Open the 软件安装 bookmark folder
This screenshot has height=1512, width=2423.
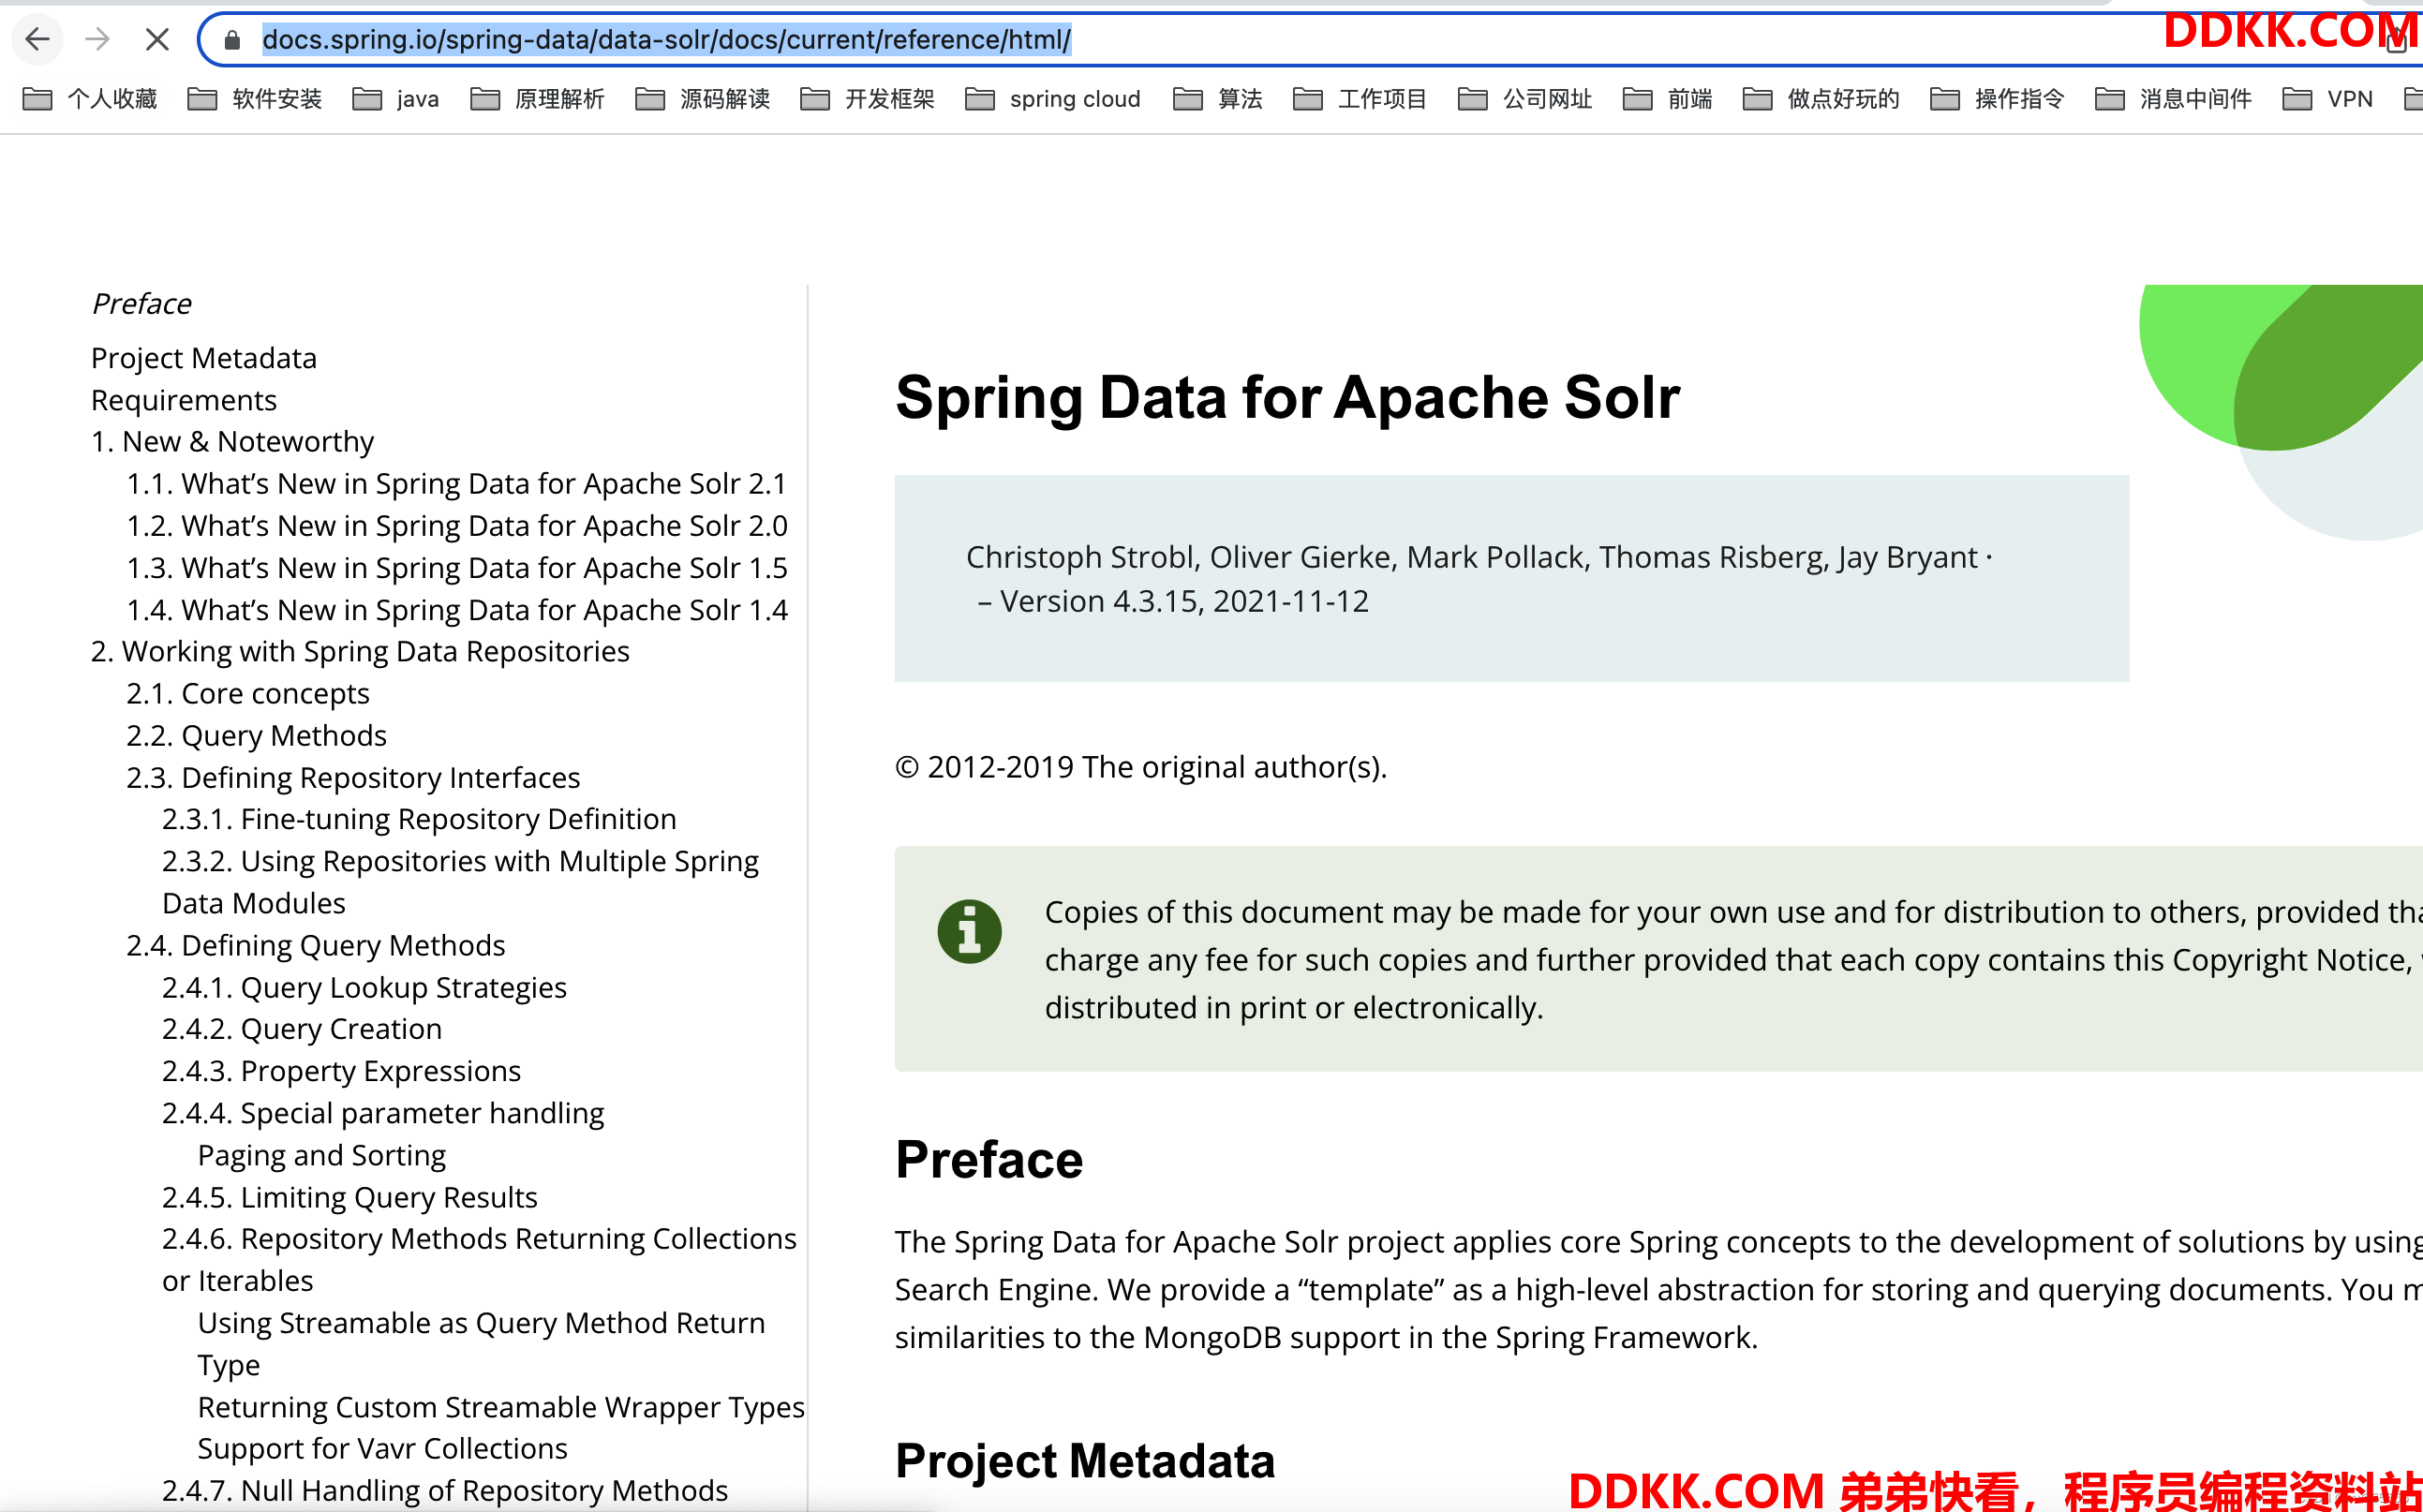(255, 99)
